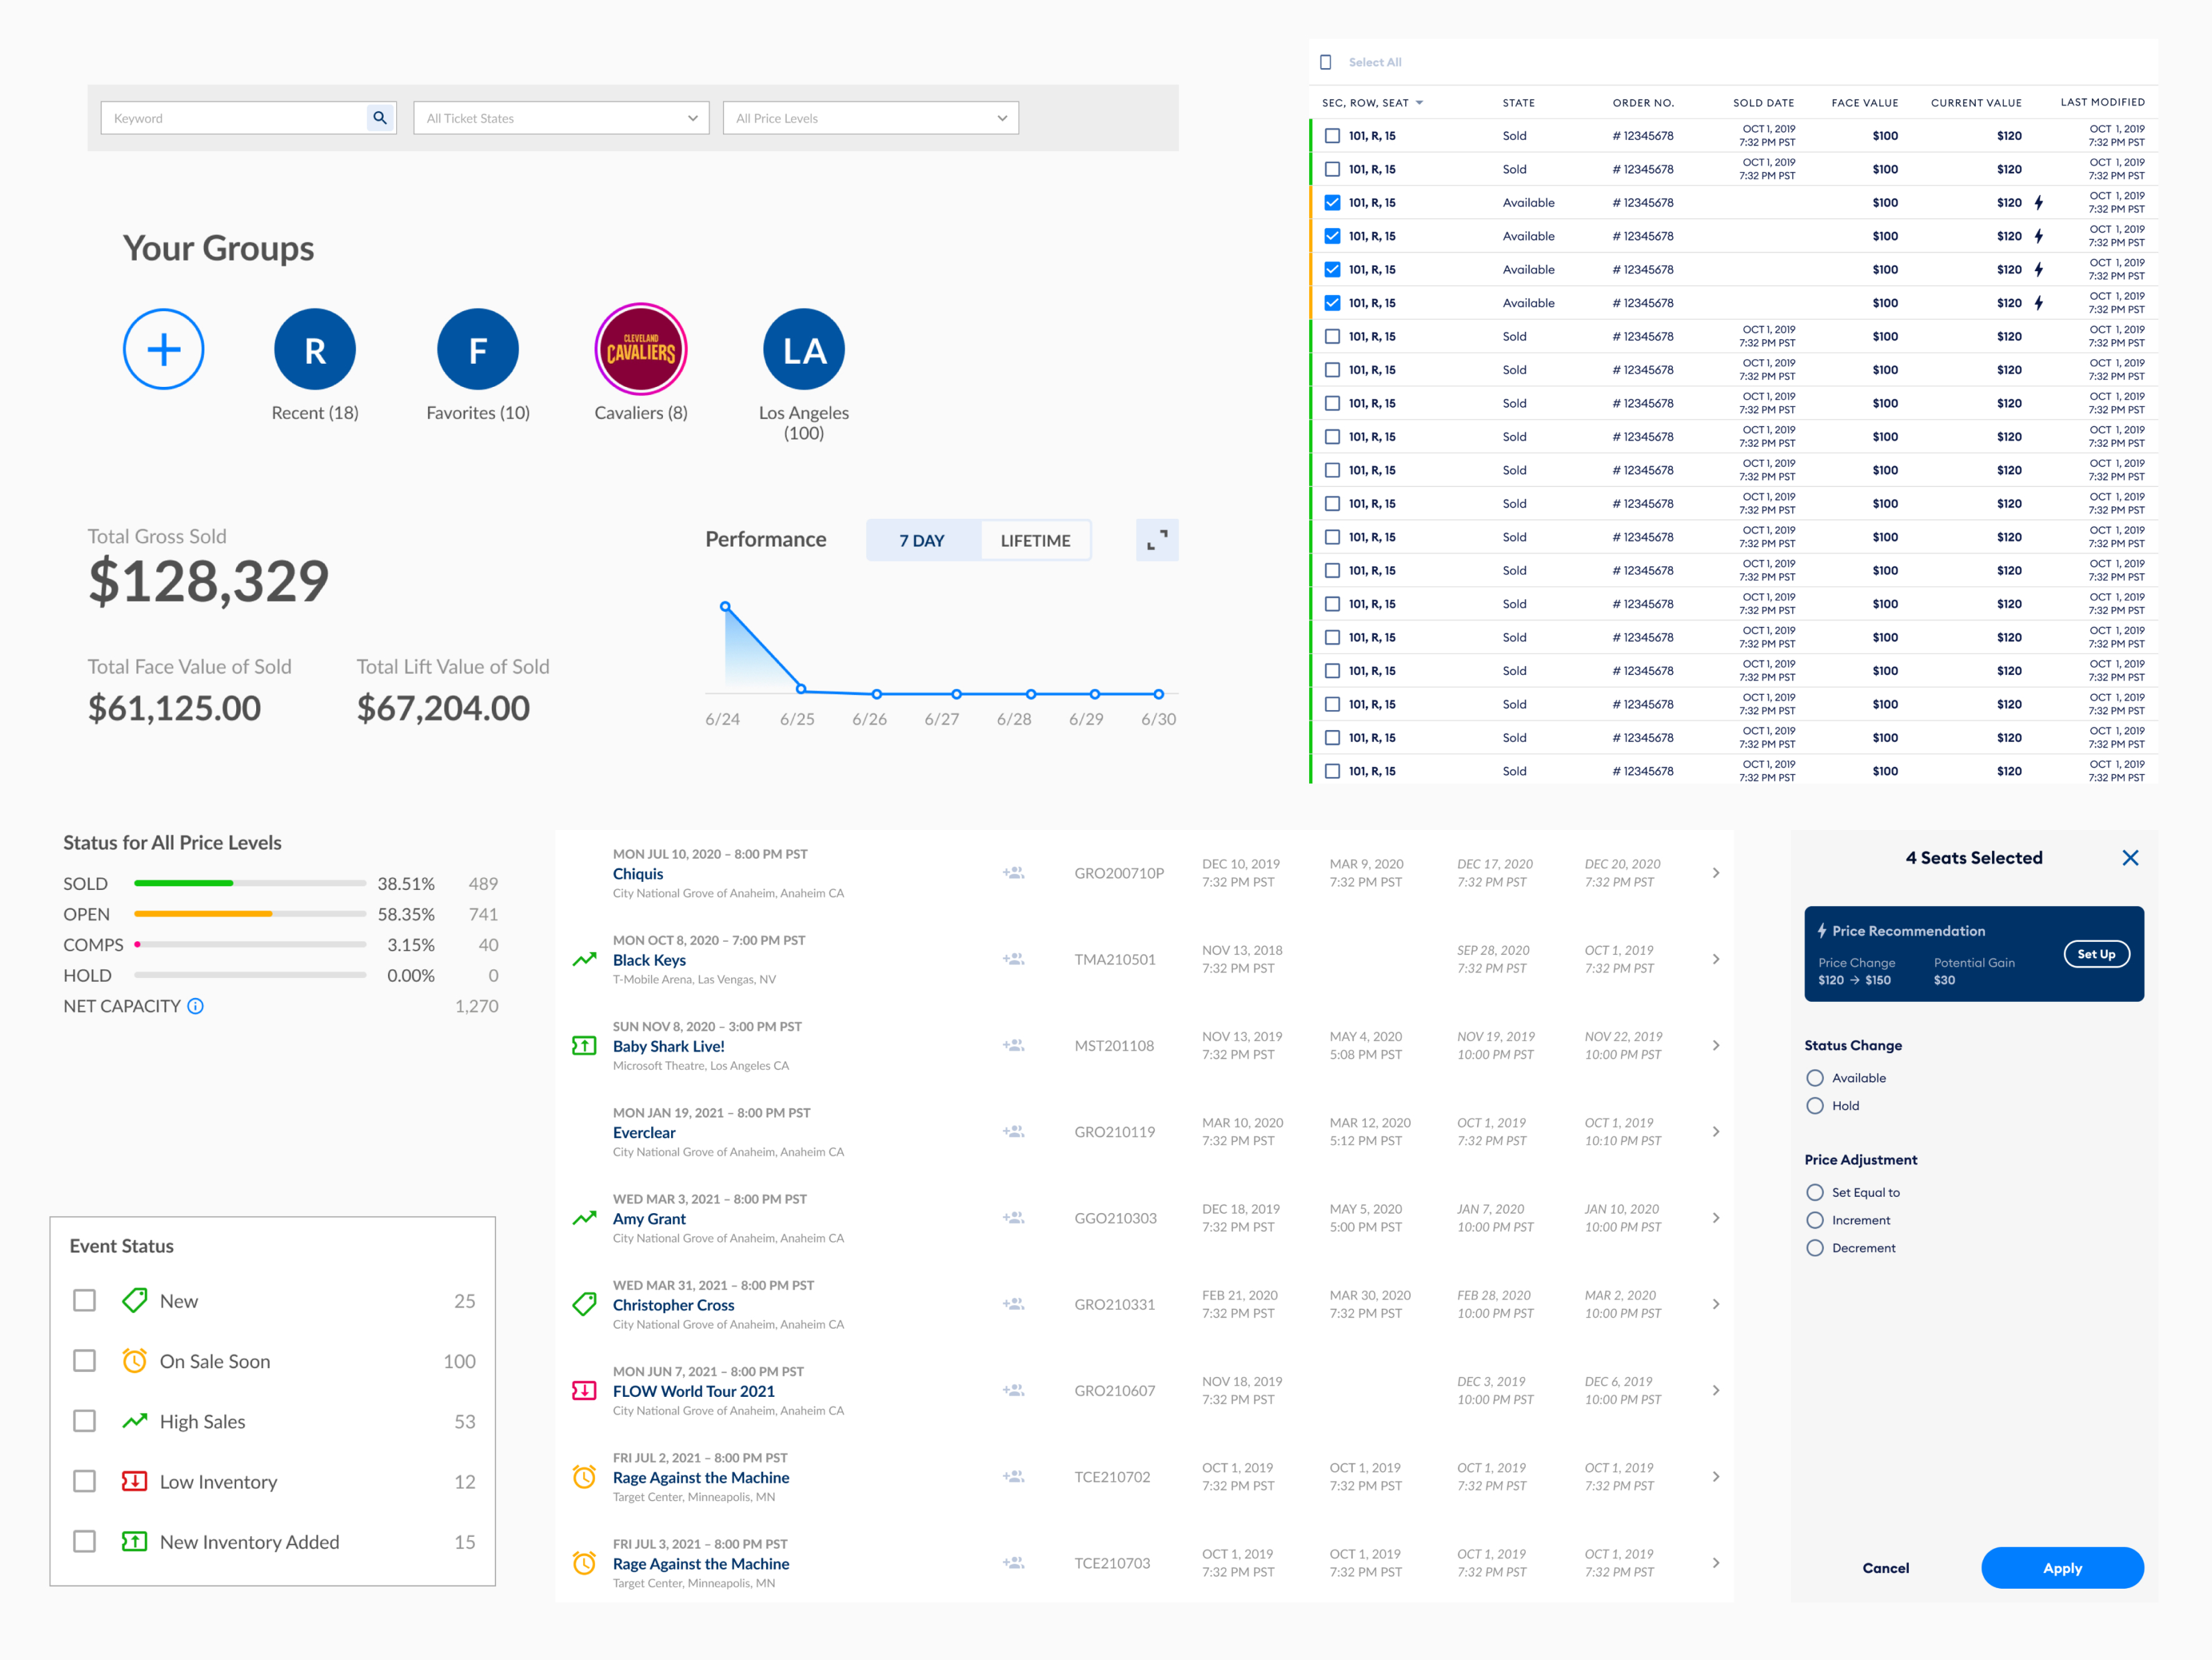The width and height of the screenshot is (2212, 1660).
Task: Click the 6/25 data point on chart
Action: coord(801,689)
